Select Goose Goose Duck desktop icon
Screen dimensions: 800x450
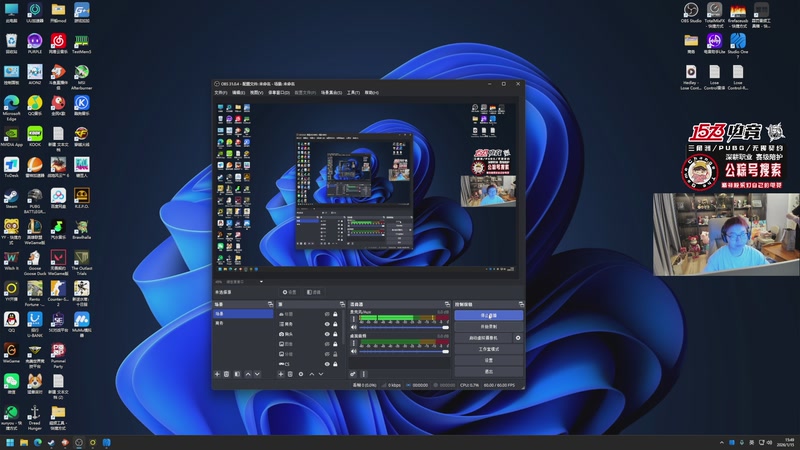coord(35,262)
